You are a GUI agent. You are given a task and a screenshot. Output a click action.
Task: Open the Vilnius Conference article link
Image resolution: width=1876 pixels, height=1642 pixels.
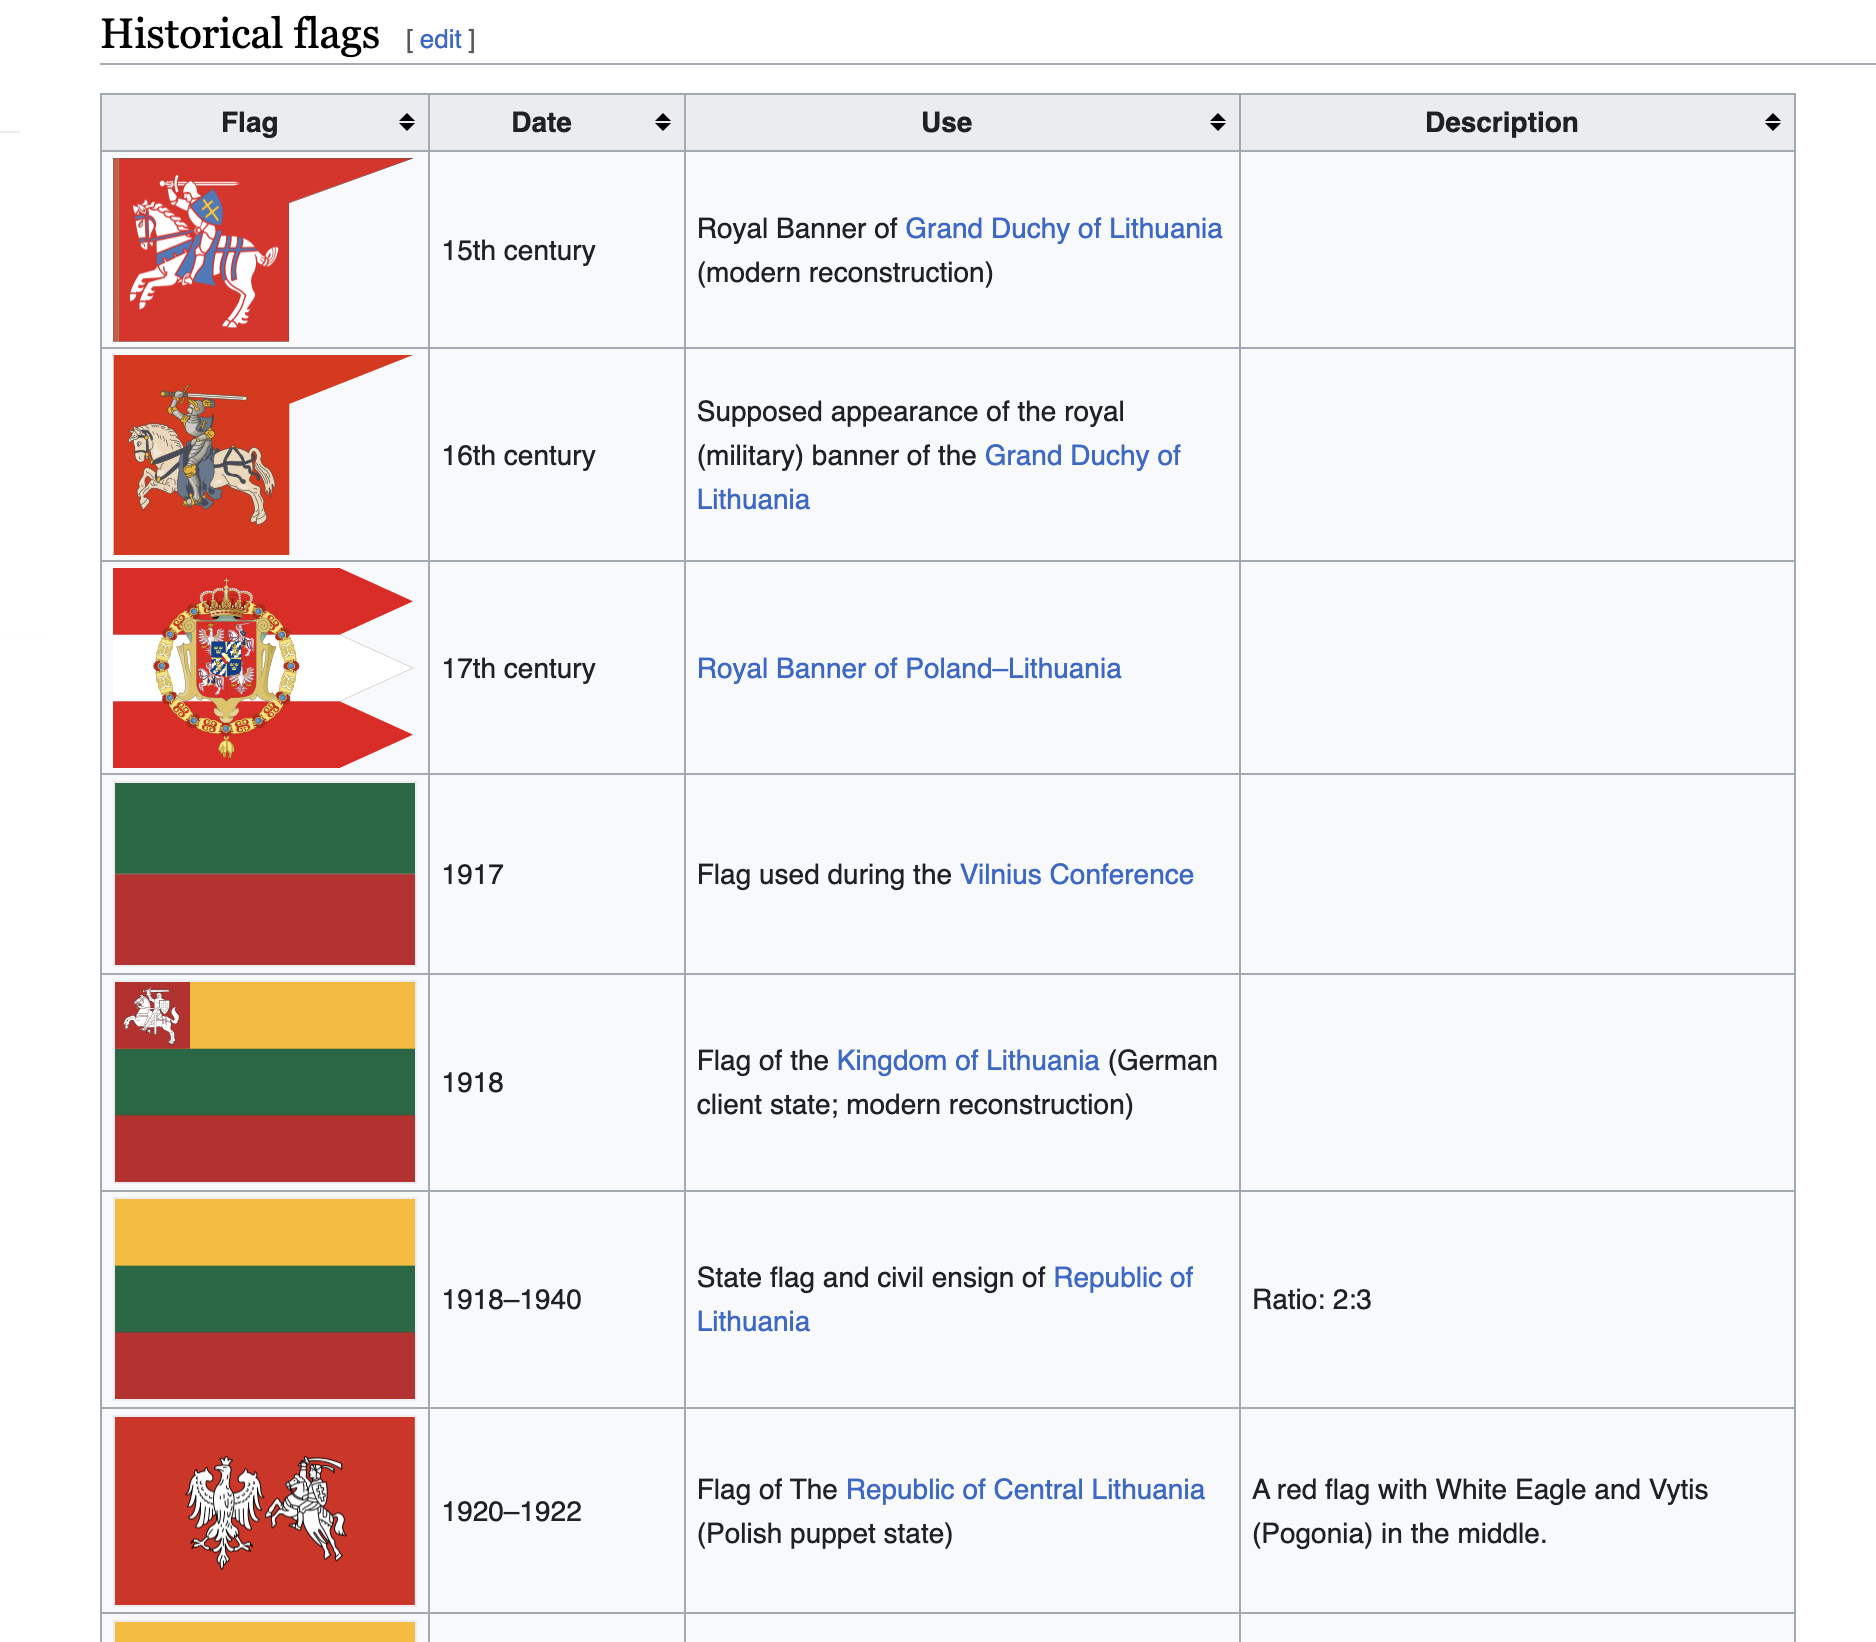1076,874
